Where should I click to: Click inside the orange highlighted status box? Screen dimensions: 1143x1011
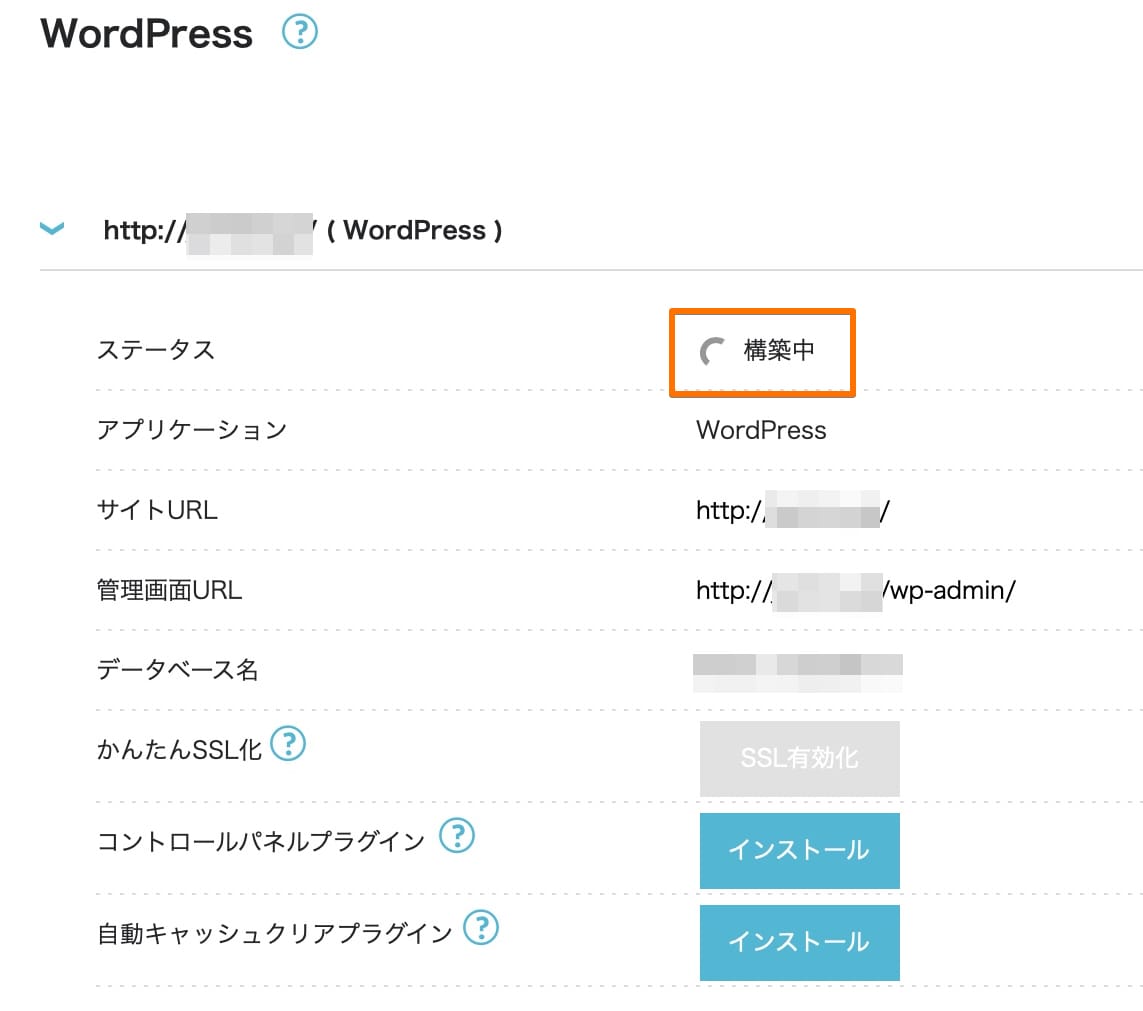[x=762, y=352]
